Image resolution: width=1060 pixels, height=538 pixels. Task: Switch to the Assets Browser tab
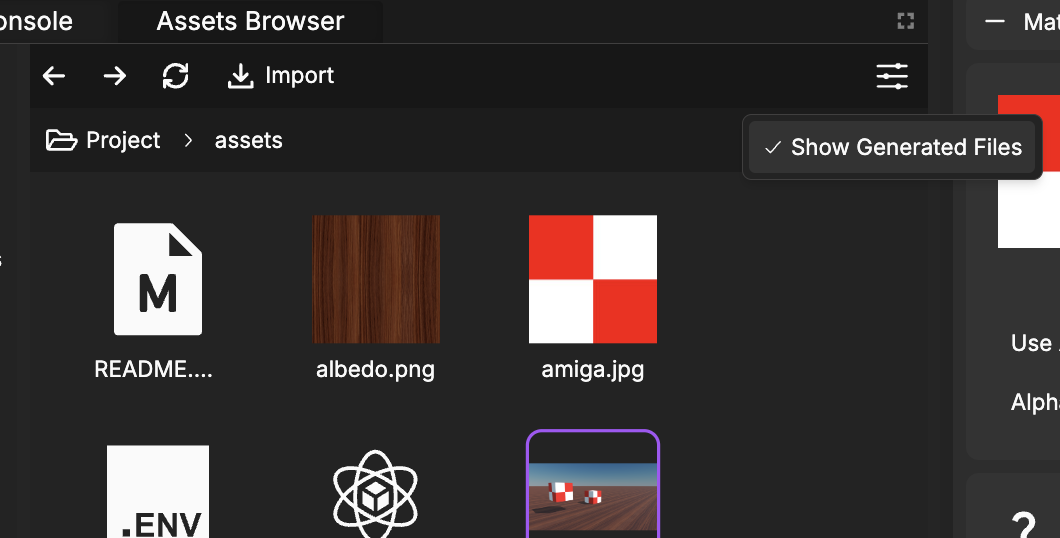tap(250, 22)
